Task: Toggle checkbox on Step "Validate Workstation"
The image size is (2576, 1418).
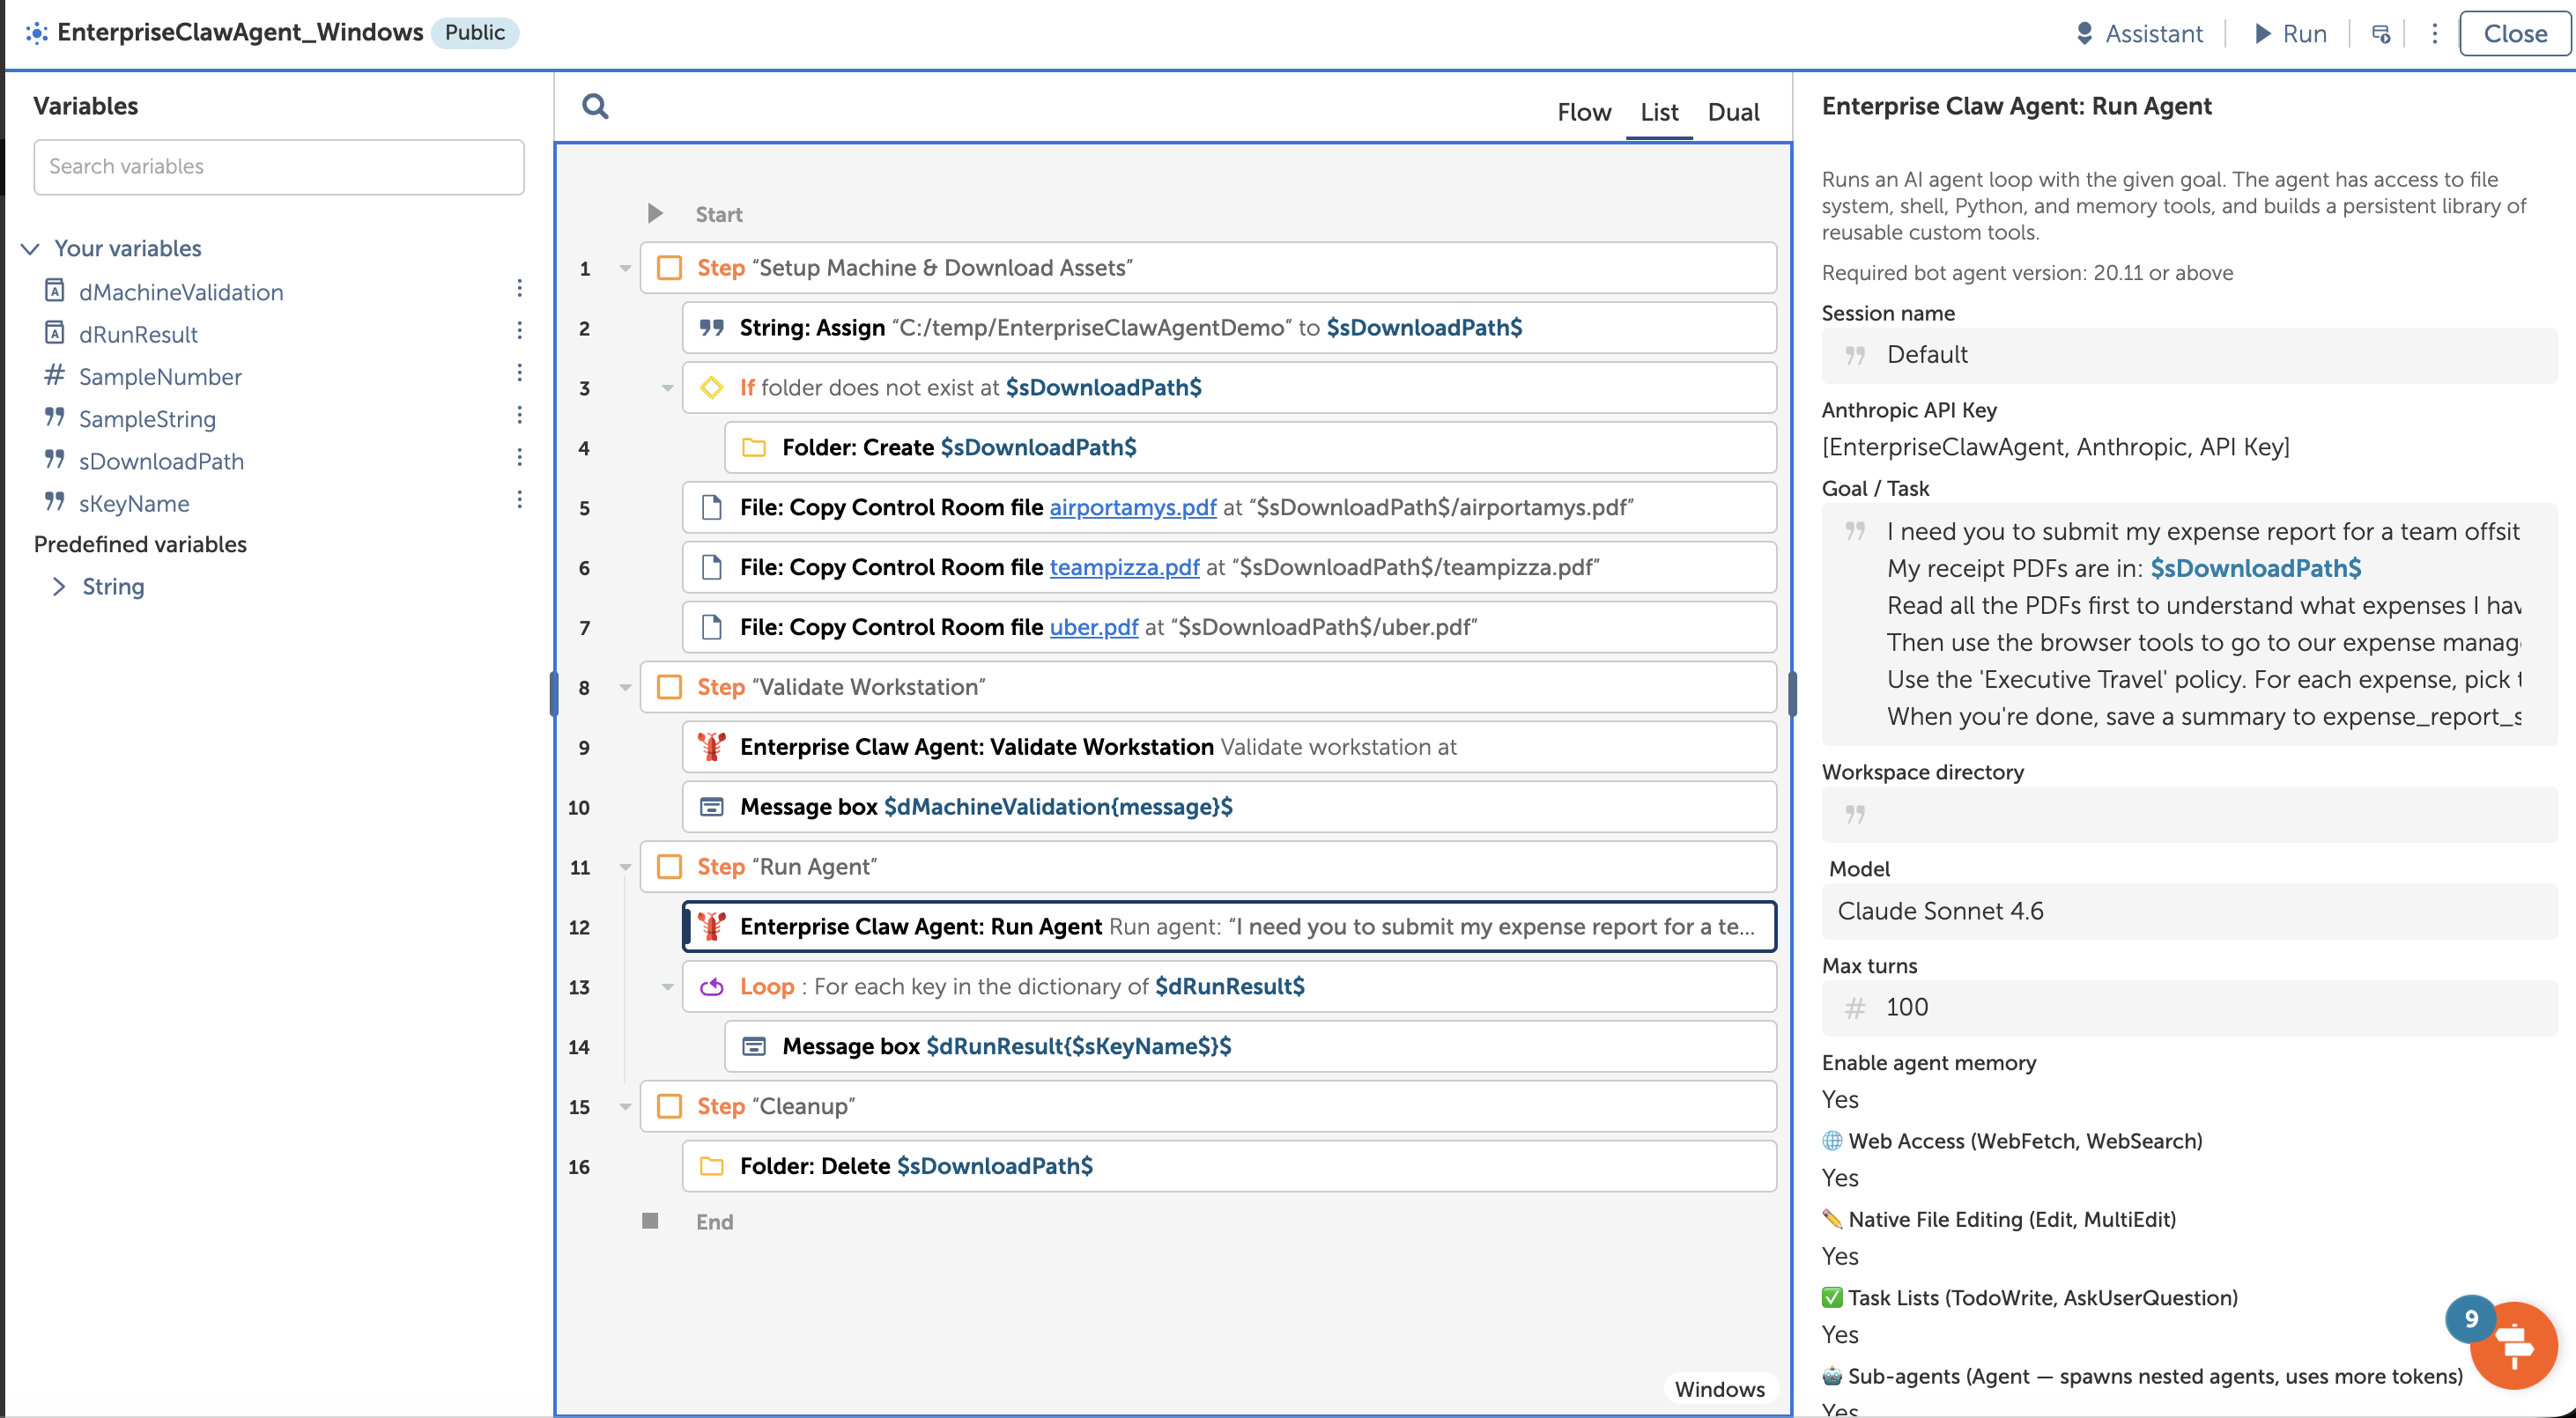Action: click(x=669, y=686)
